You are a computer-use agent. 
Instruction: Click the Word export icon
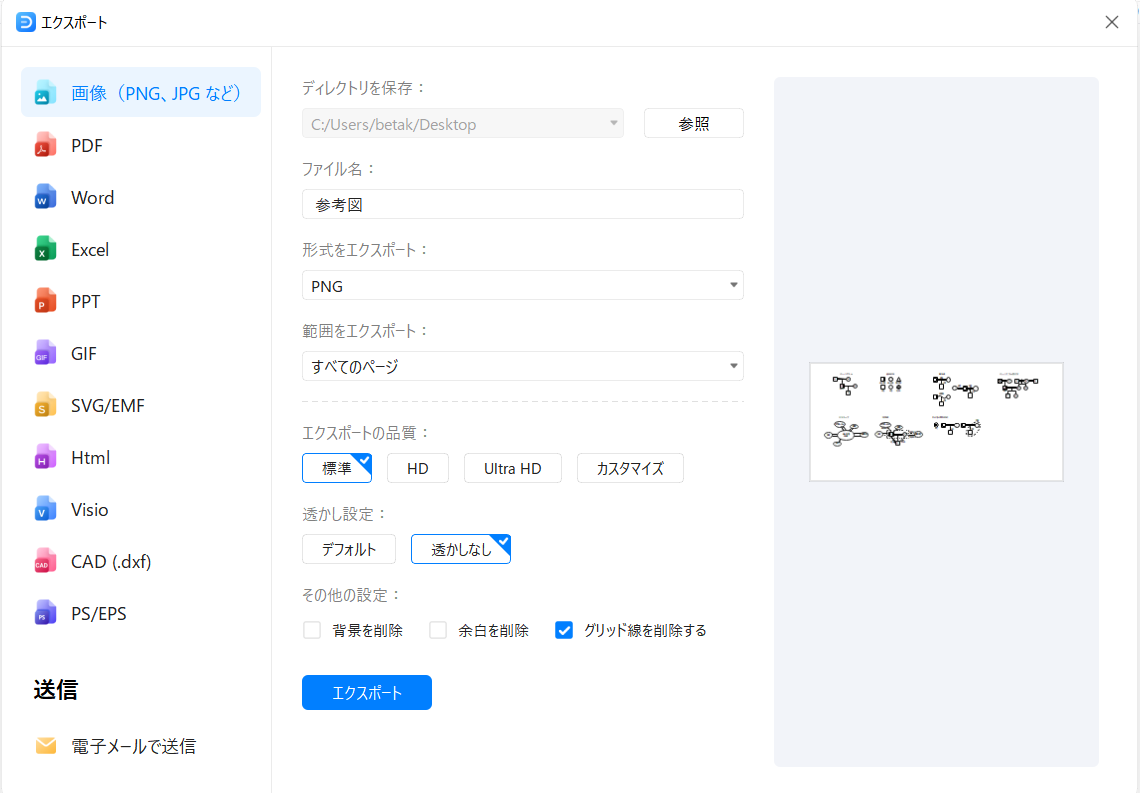pos(44,197)
